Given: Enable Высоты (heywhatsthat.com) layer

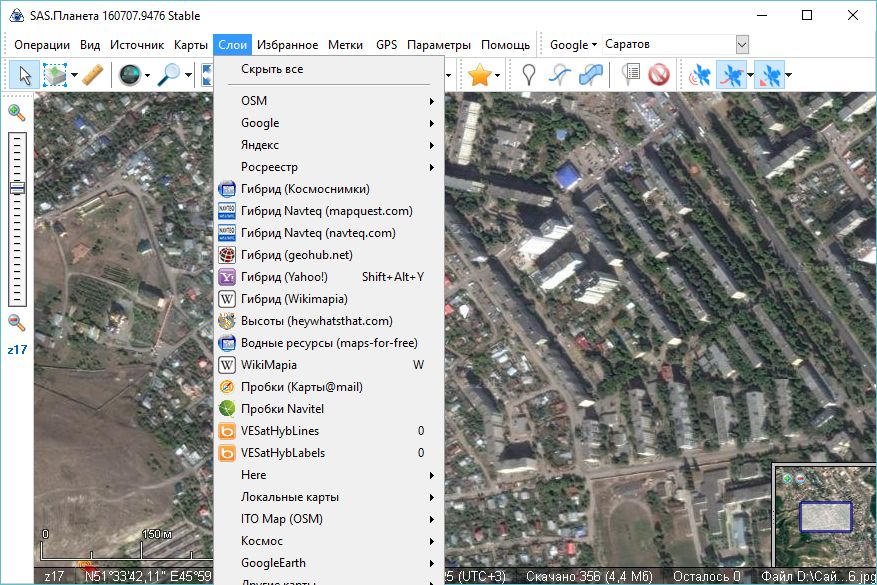Looking at the screenshot, I should coord(329,321).
